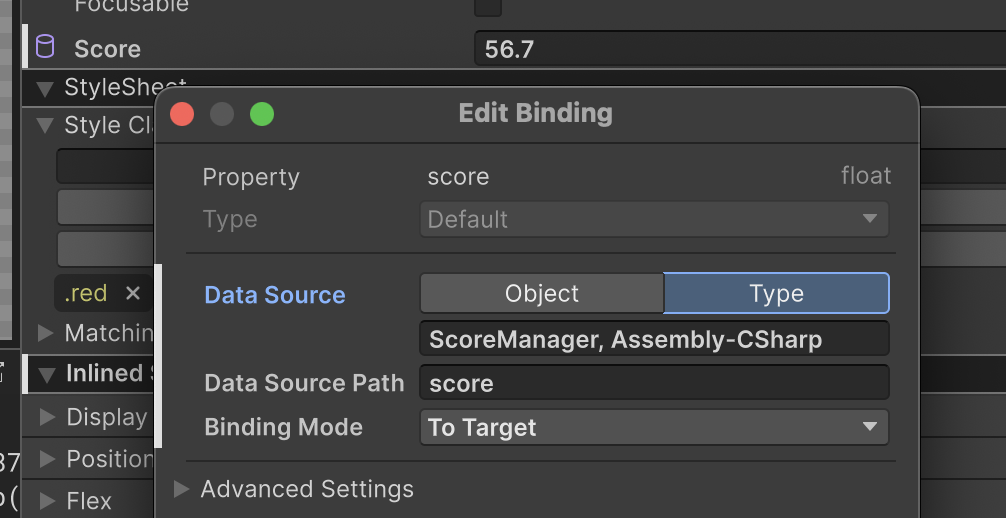This screenshot has height=518, width=1006.
Task: Toggle the Focusable checkbox
Action: 488,6
